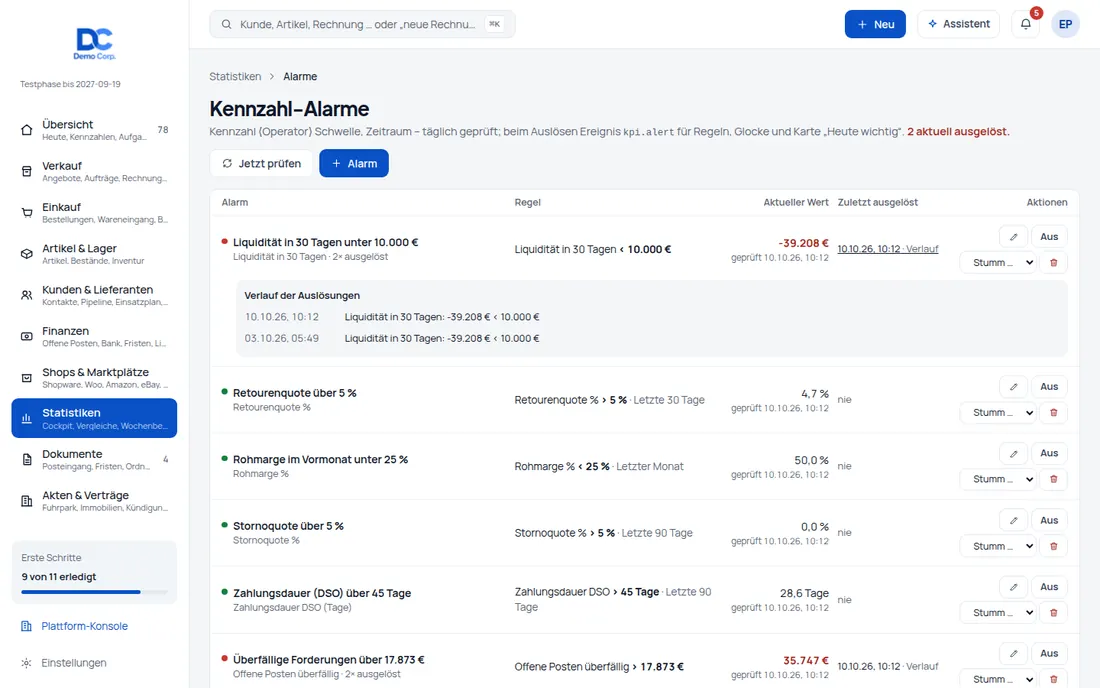Click the history entry 03.10.26, 05:49
The image size is (1100, 688).
pos(281,338)
